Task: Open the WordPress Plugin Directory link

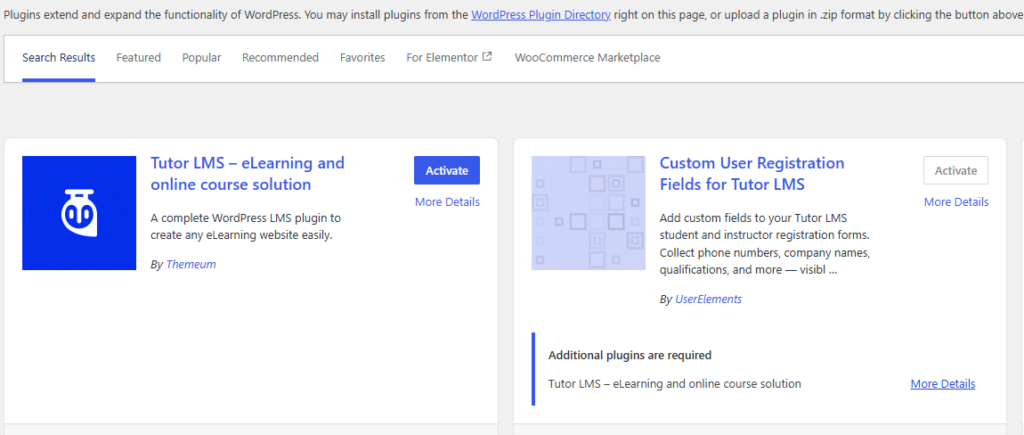Action: (541, 15)
